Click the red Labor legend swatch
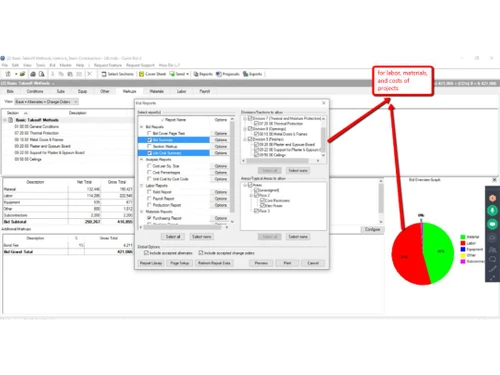 tap(463, 243)
